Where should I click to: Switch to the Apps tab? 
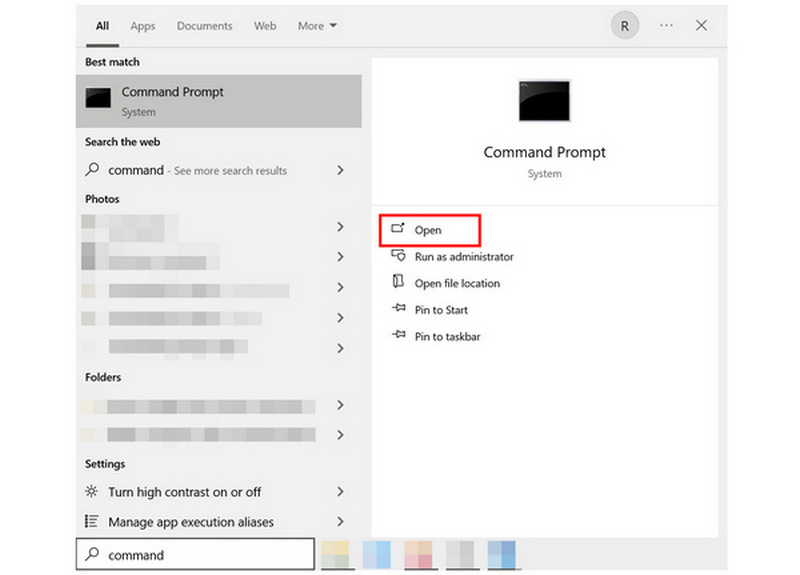click(x=143, y=26)
